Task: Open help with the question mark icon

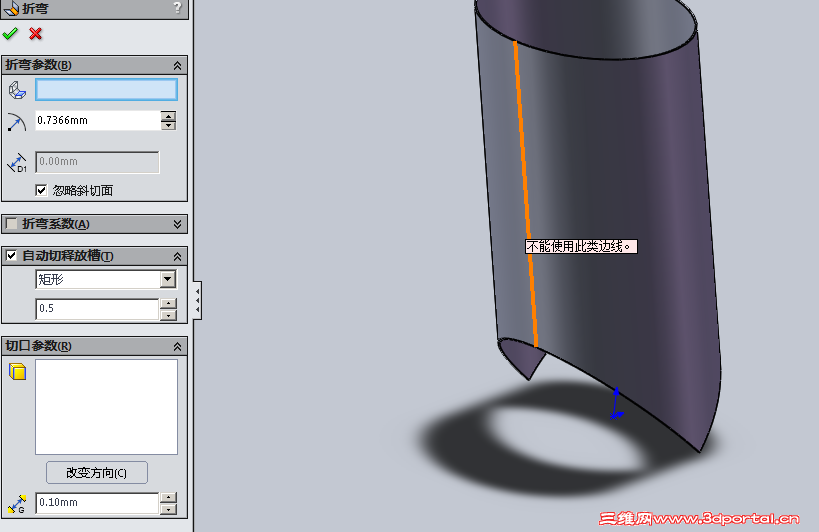Action: 178,7
